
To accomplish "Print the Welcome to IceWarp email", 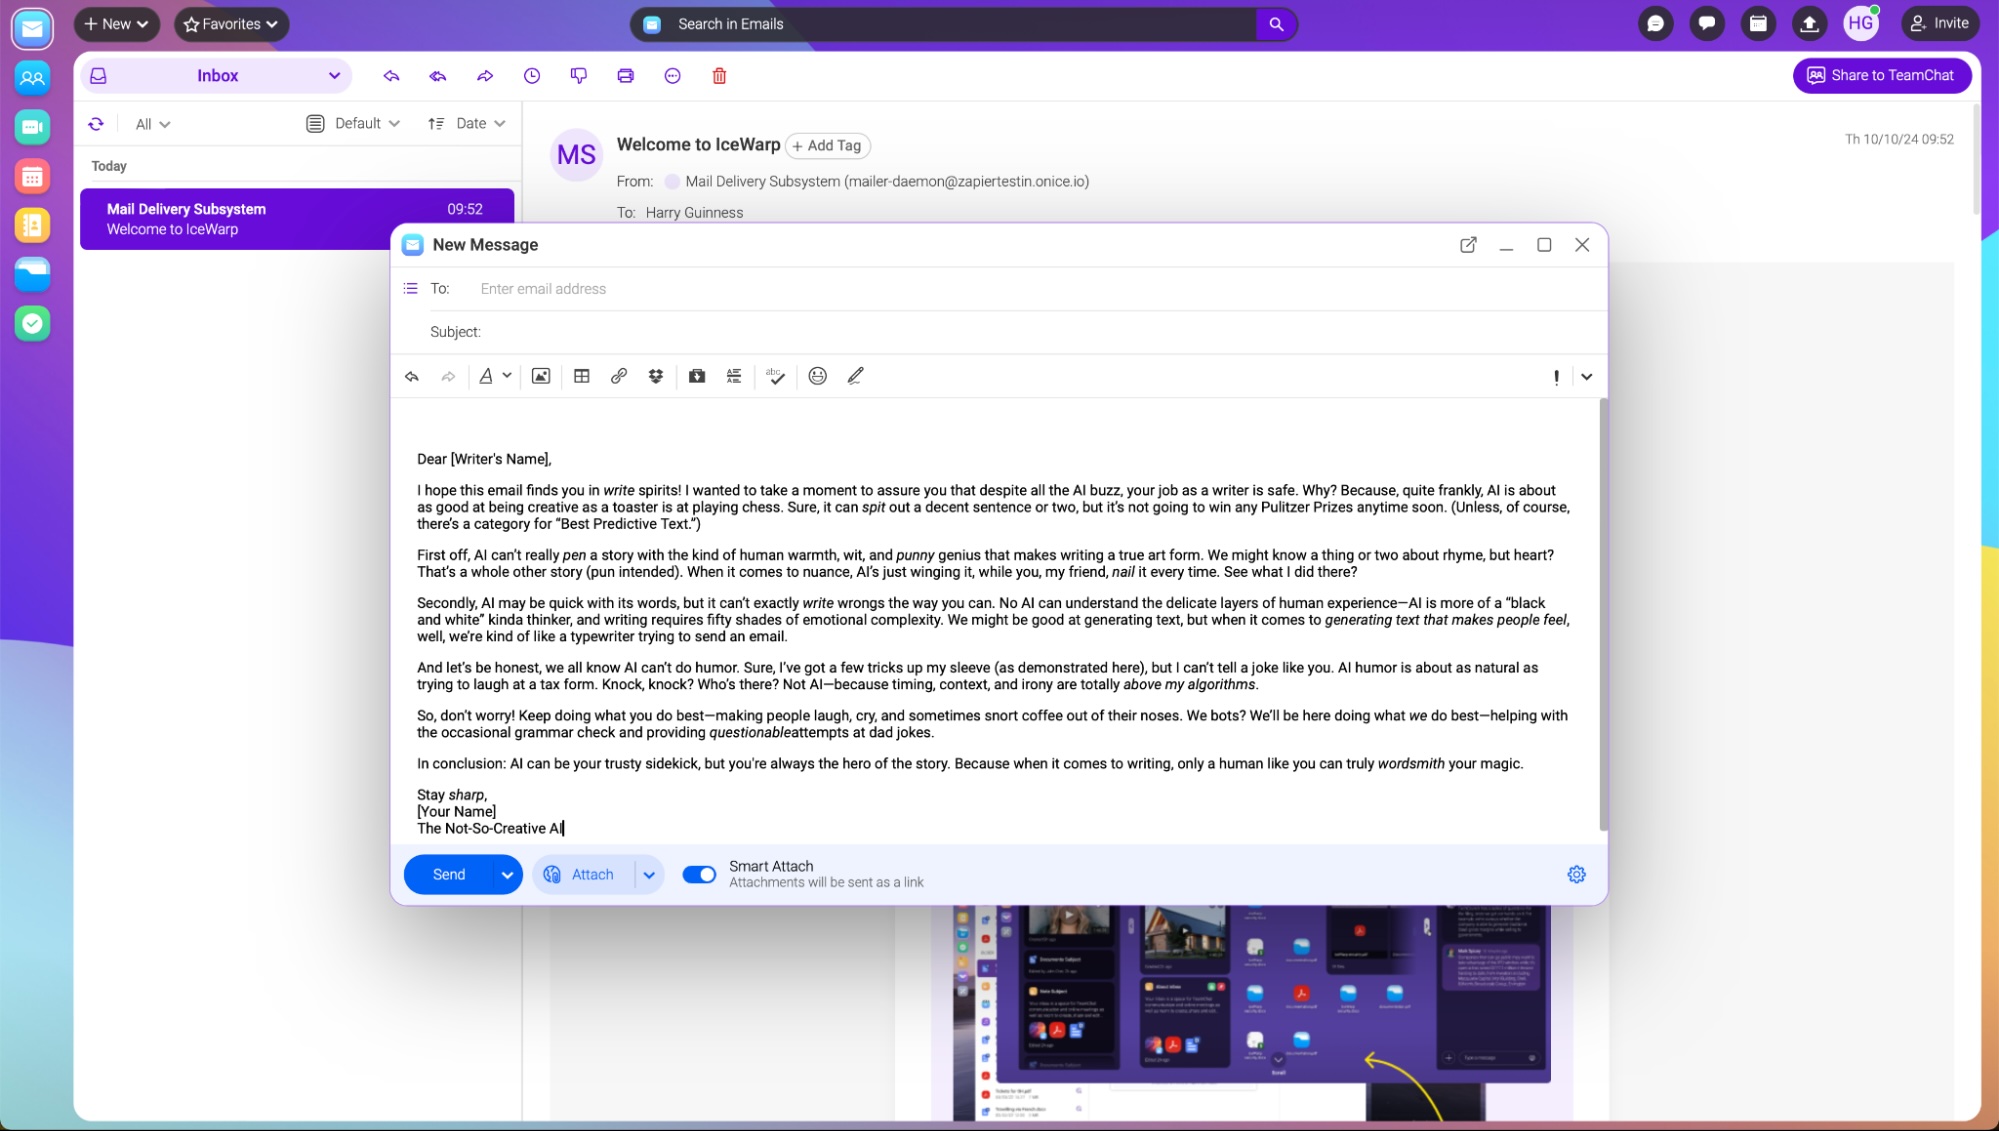I will click(x=626, y=76).
